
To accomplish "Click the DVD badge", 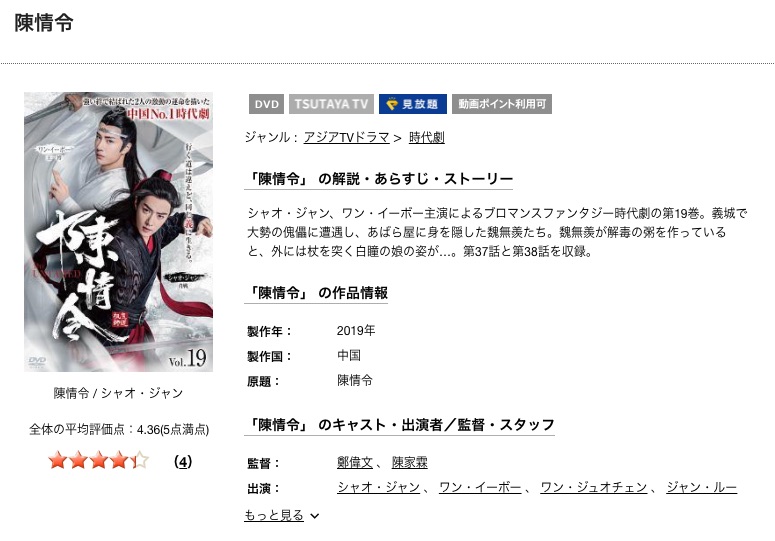I will click(266, 104).
